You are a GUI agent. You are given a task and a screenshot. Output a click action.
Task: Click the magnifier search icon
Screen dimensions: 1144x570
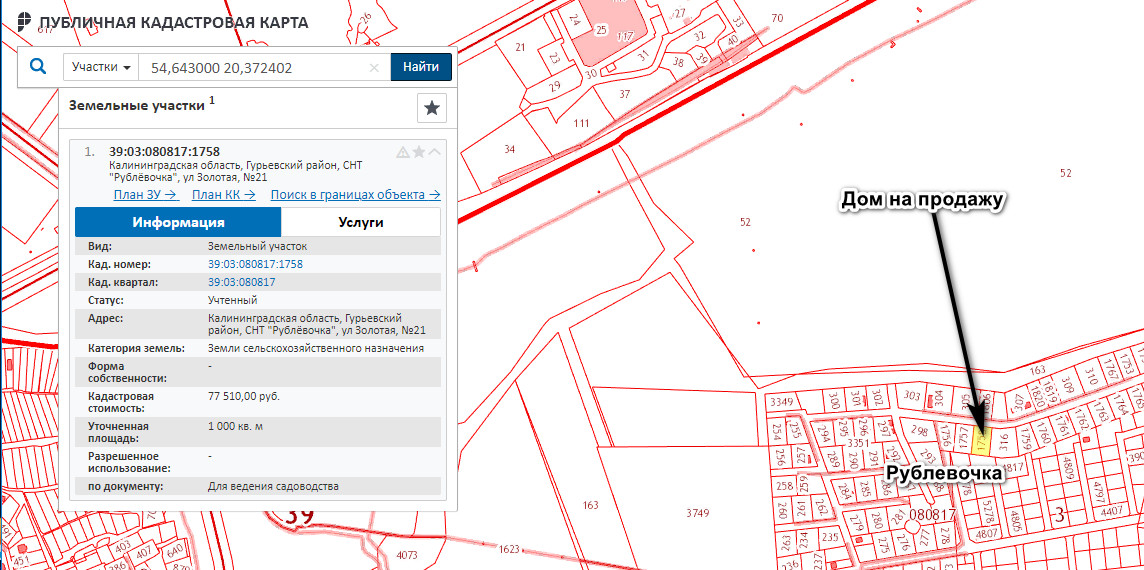tap(38, 67)
